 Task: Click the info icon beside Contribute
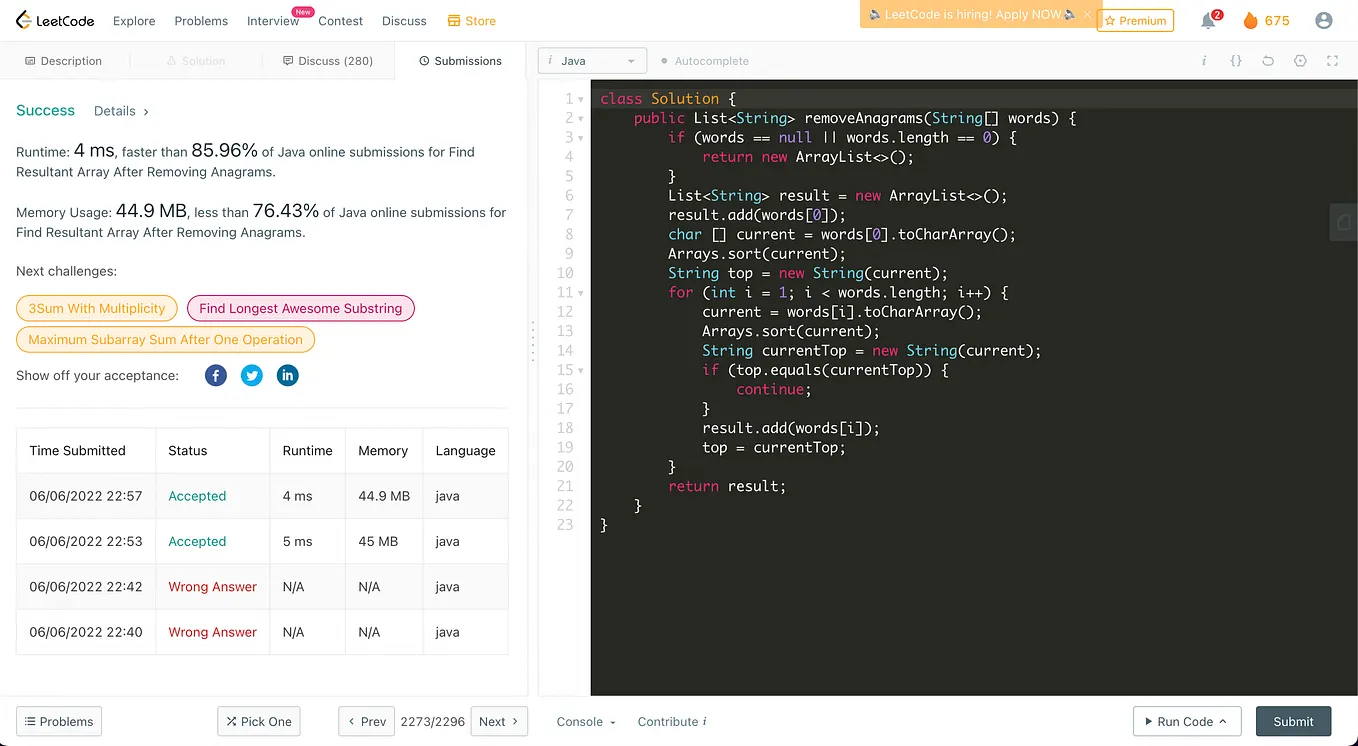pyautogui.click(x=705, y=721)
